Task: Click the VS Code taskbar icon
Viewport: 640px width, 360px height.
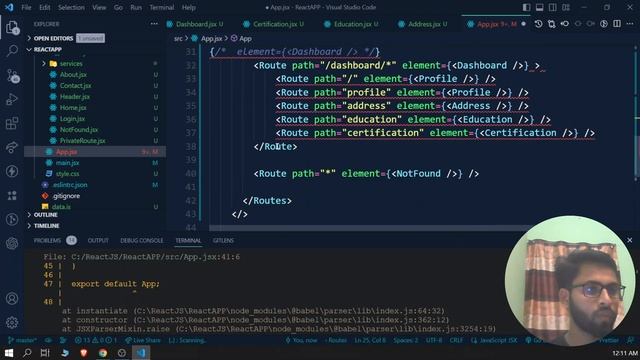Action: coord(141,353)
